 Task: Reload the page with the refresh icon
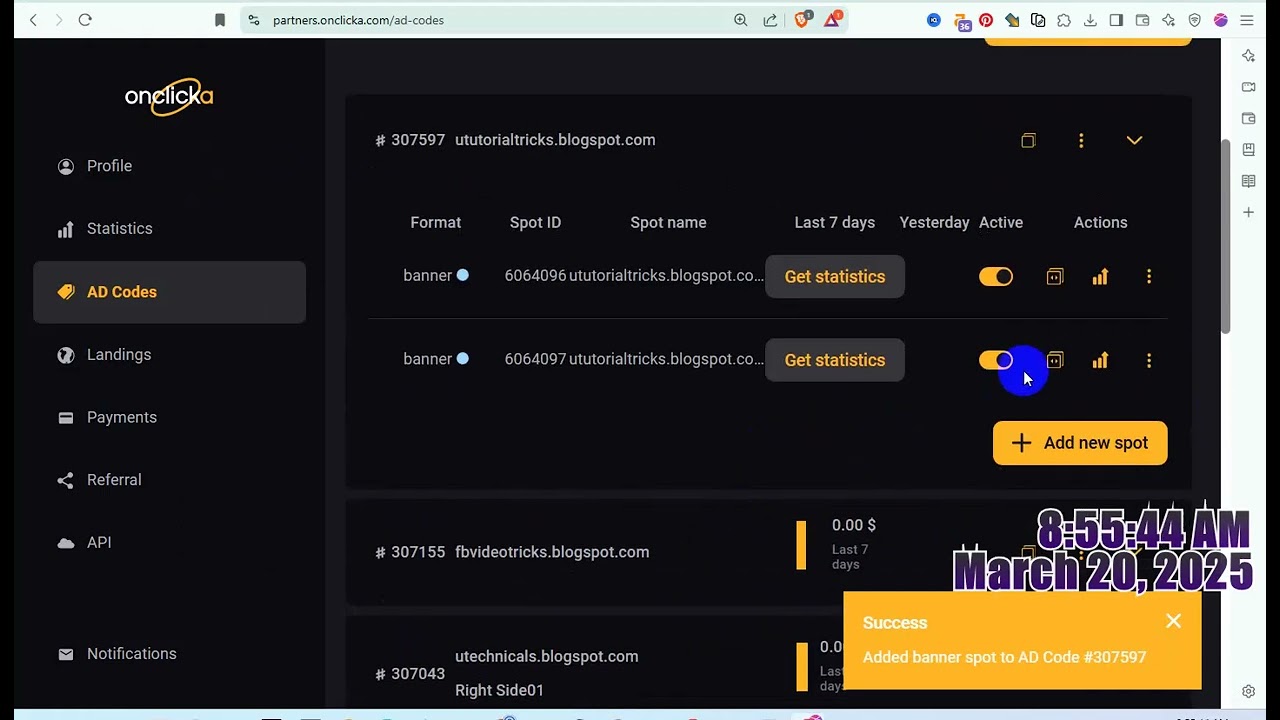85,20
